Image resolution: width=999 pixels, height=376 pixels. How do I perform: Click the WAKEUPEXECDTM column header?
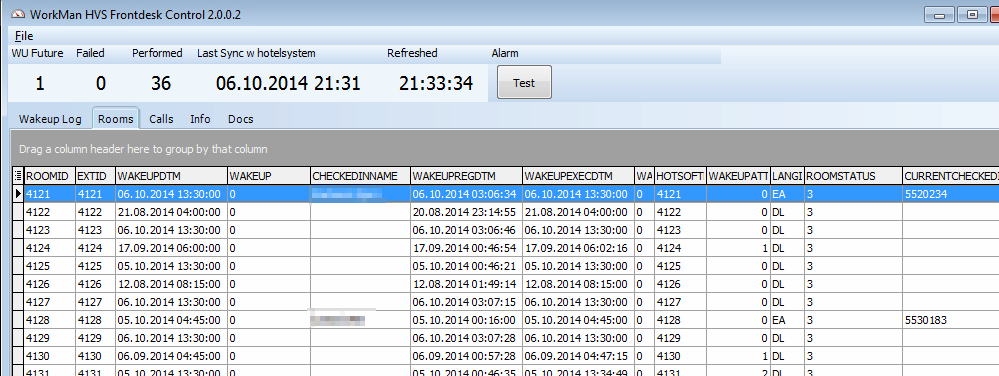click(x=579, y=176)
